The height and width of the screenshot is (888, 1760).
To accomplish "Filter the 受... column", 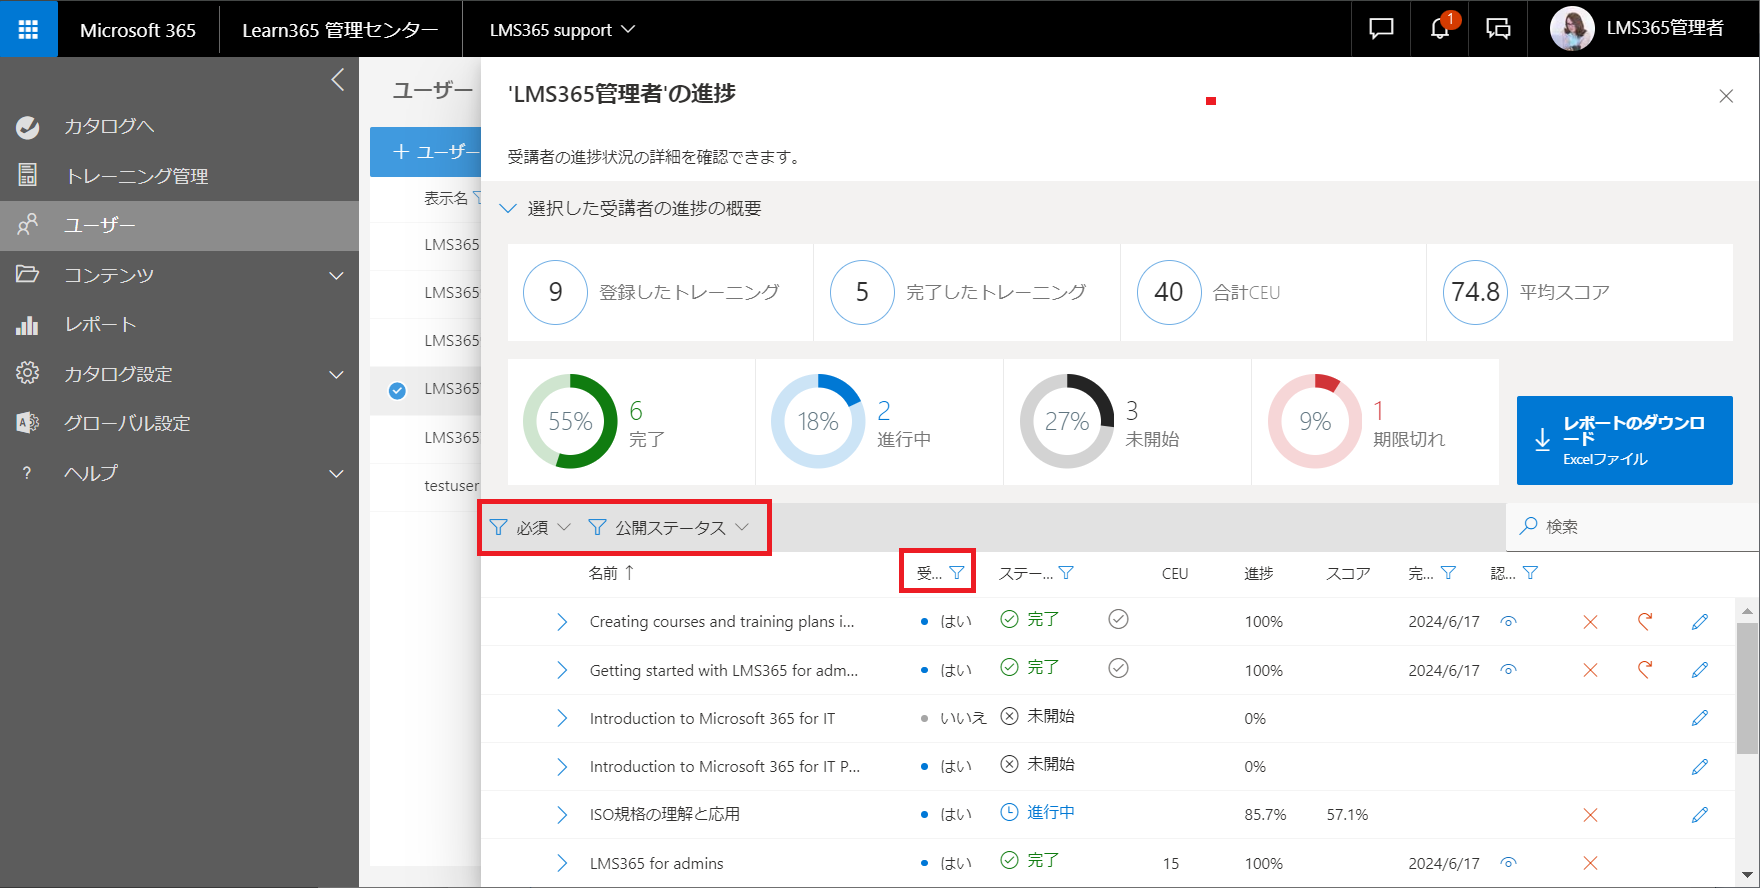I will [957, 573].
